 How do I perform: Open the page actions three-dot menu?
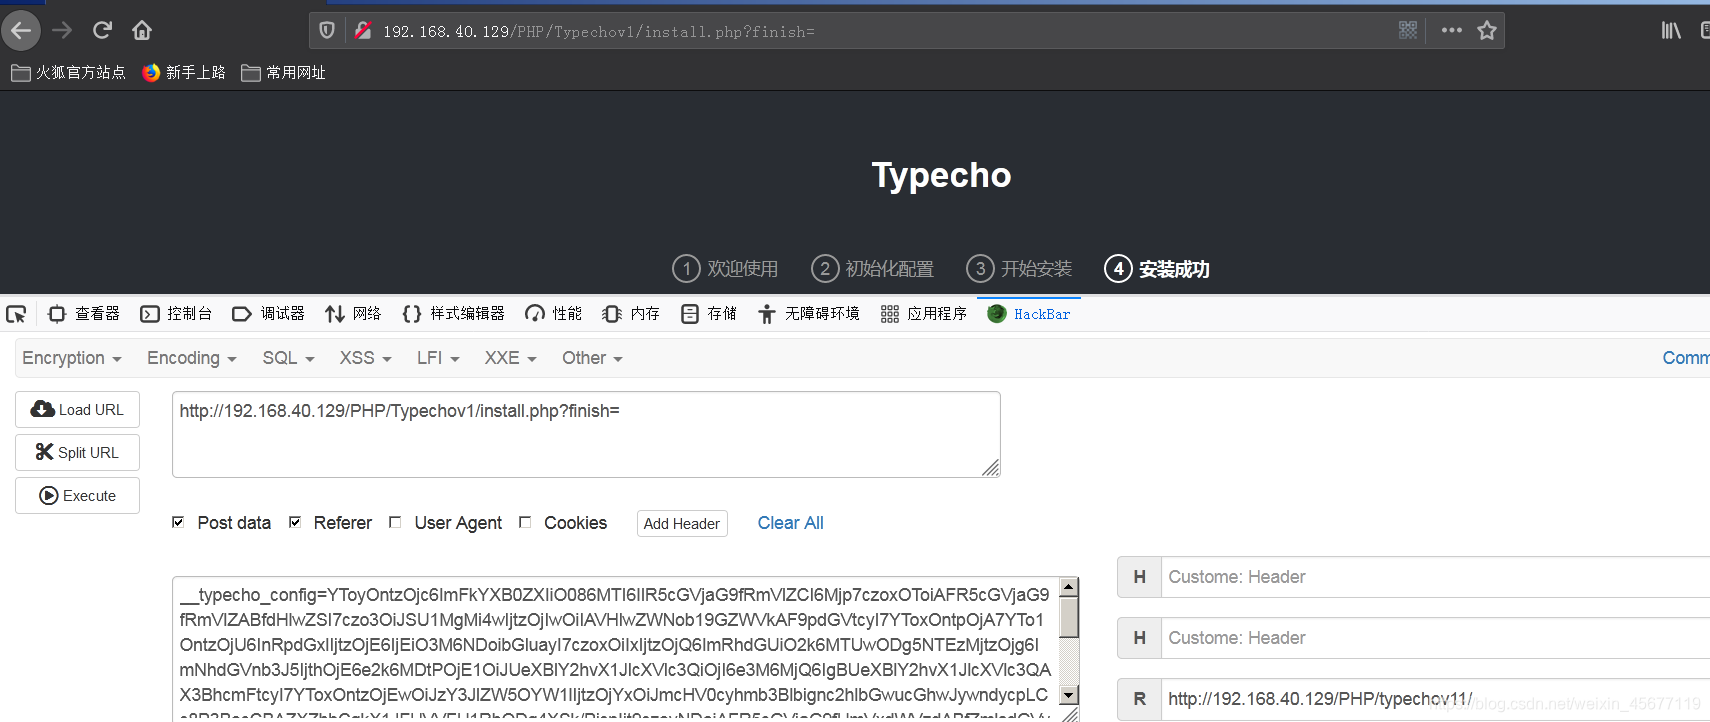click(x=1452, y=30)
